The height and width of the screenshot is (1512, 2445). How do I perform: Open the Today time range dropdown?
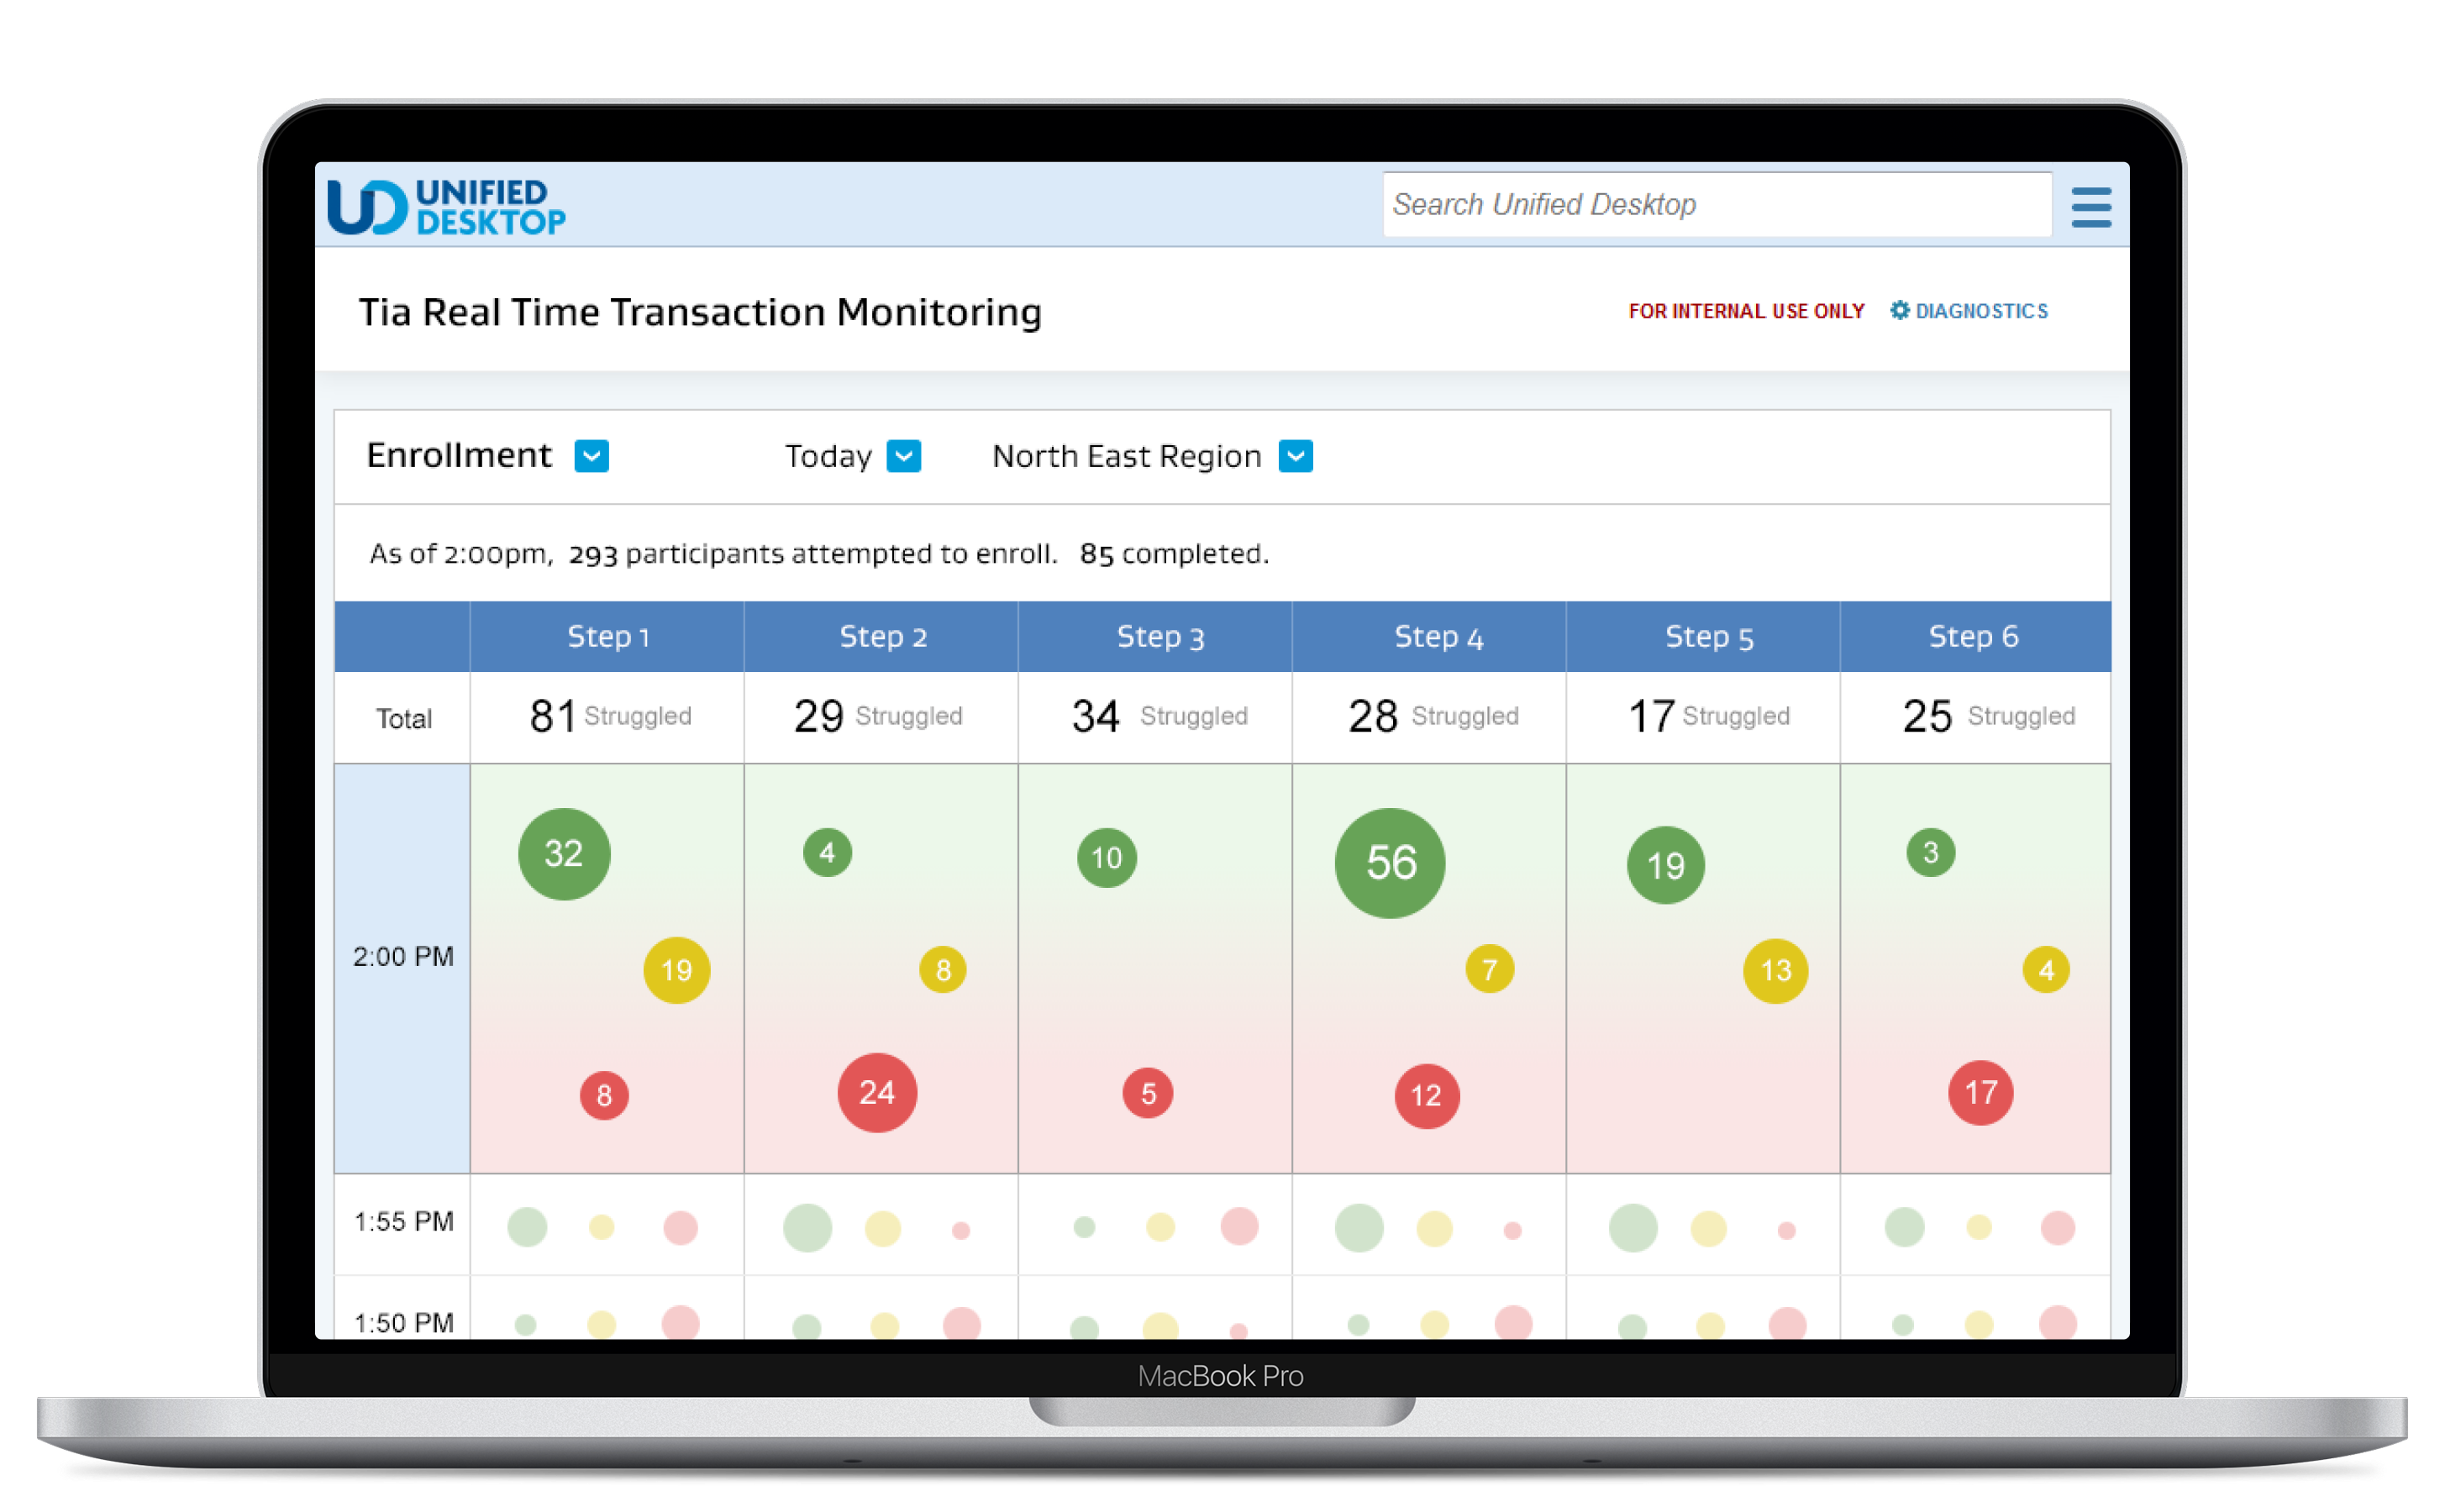(904, 456)
